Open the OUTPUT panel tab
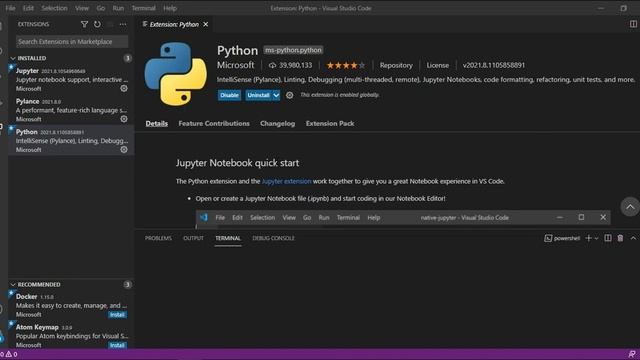The height and width of the screenshot is (360, 640). pos(193,238)
